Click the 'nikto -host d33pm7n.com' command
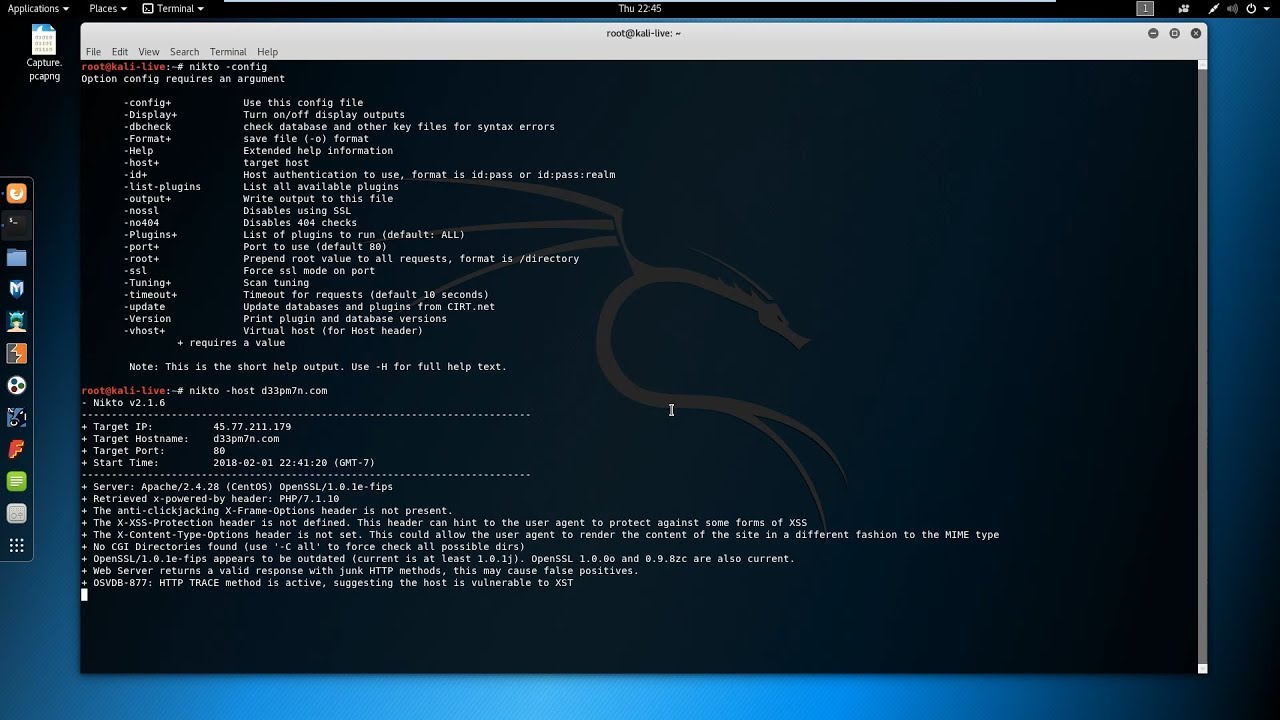The height and width of the screenshot is (720, 1280). (258, 391)
